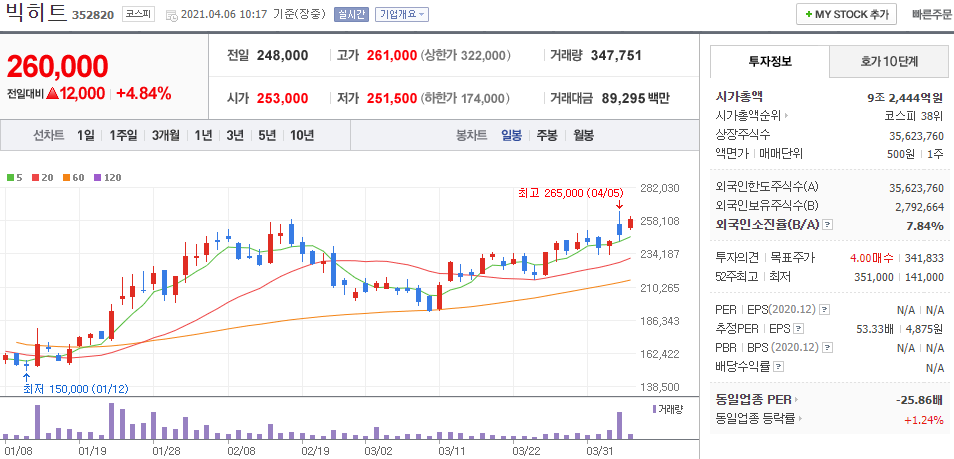
Task: Switch to the 투자정보 tab
Action: [770, 61]
